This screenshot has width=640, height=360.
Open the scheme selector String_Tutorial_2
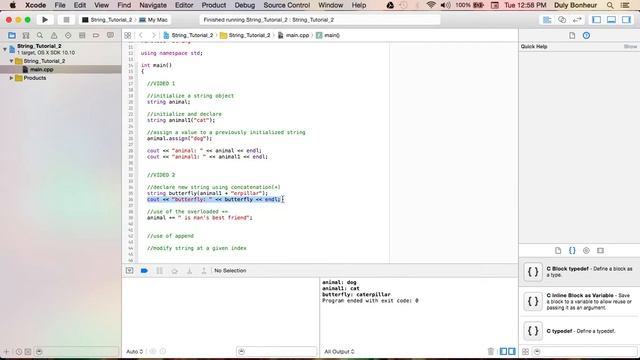tap(107, 20)
